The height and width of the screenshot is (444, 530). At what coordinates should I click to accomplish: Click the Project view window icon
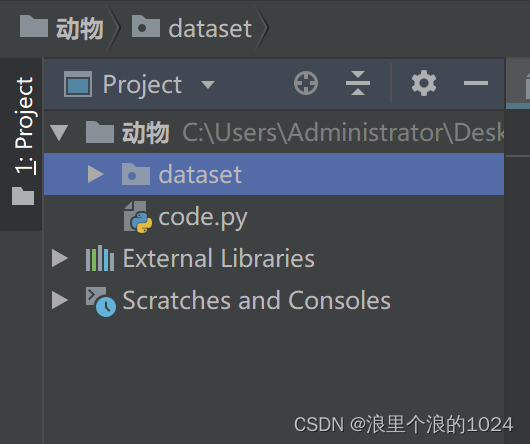[78, 84]
